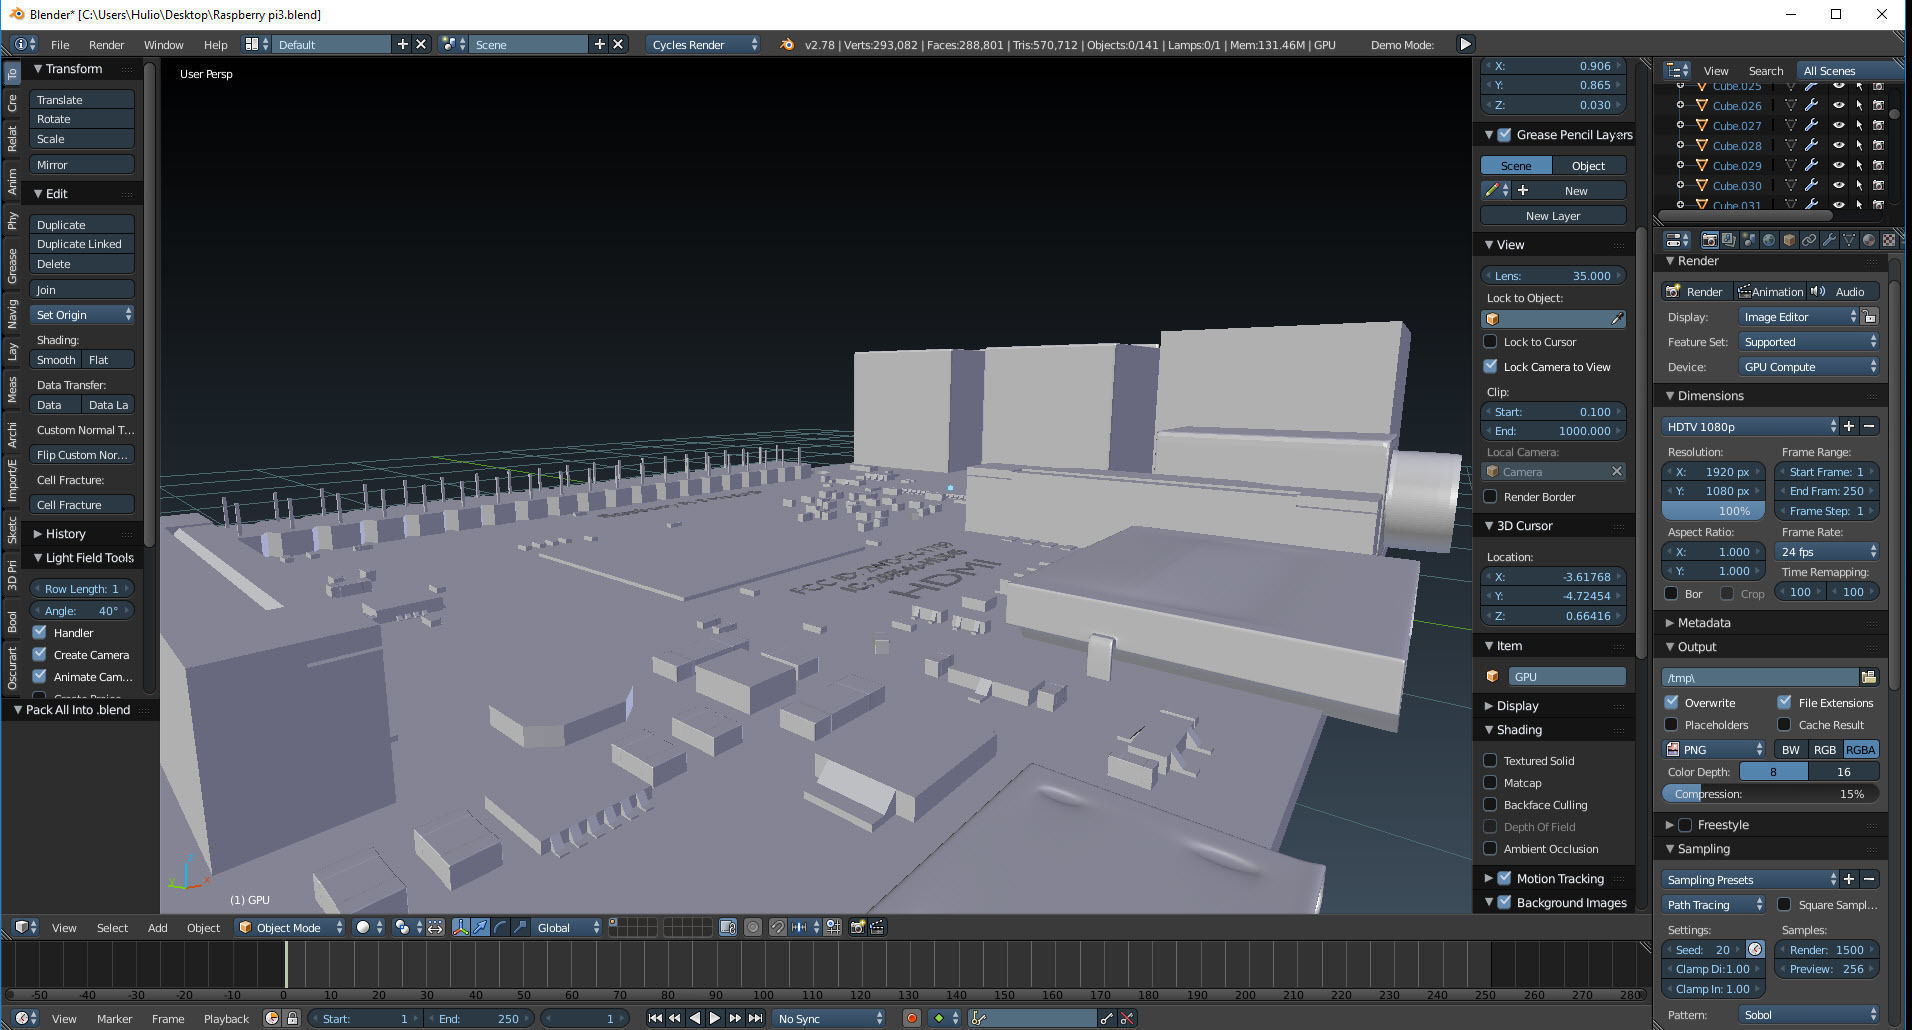Select the rotate manipulator icon in viewport header
The width and height of the screenshot is (1912, 1030).
[499, 927]
